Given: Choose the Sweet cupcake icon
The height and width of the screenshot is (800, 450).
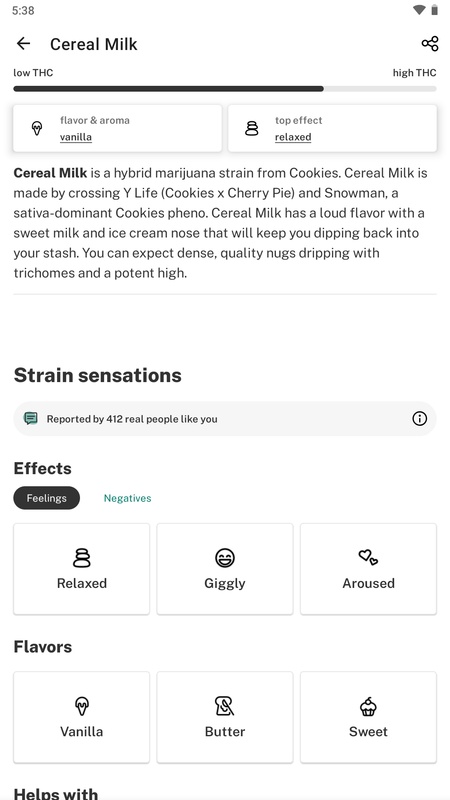Looking at the screenshot, I should point(368,707).
